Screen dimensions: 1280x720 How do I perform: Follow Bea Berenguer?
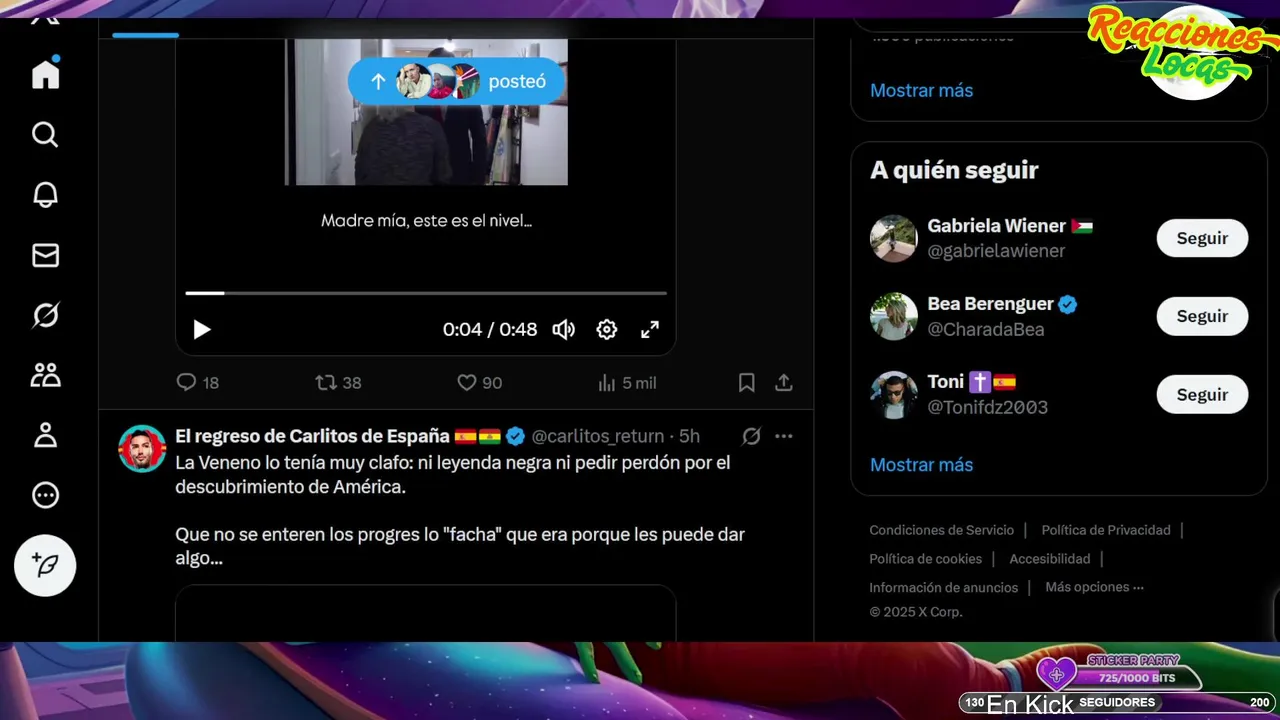pyautogui.click(x=1202, y=316)
